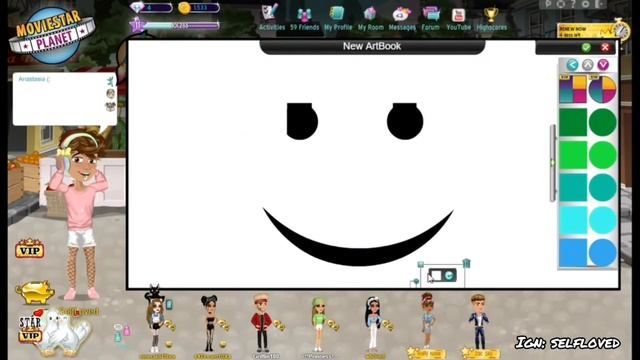Click the blue back arrow in shapes panel
The width and height of the screenshot is (640, 360).
tap(572, 64)
